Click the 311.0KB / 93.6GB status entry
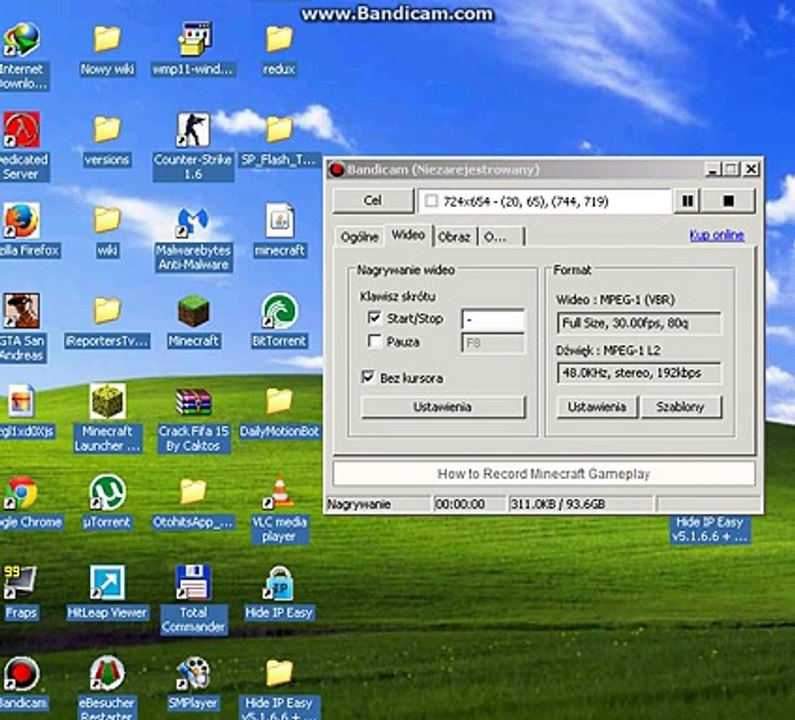This screenshot has width=795, height=720. tap(581, 504)
